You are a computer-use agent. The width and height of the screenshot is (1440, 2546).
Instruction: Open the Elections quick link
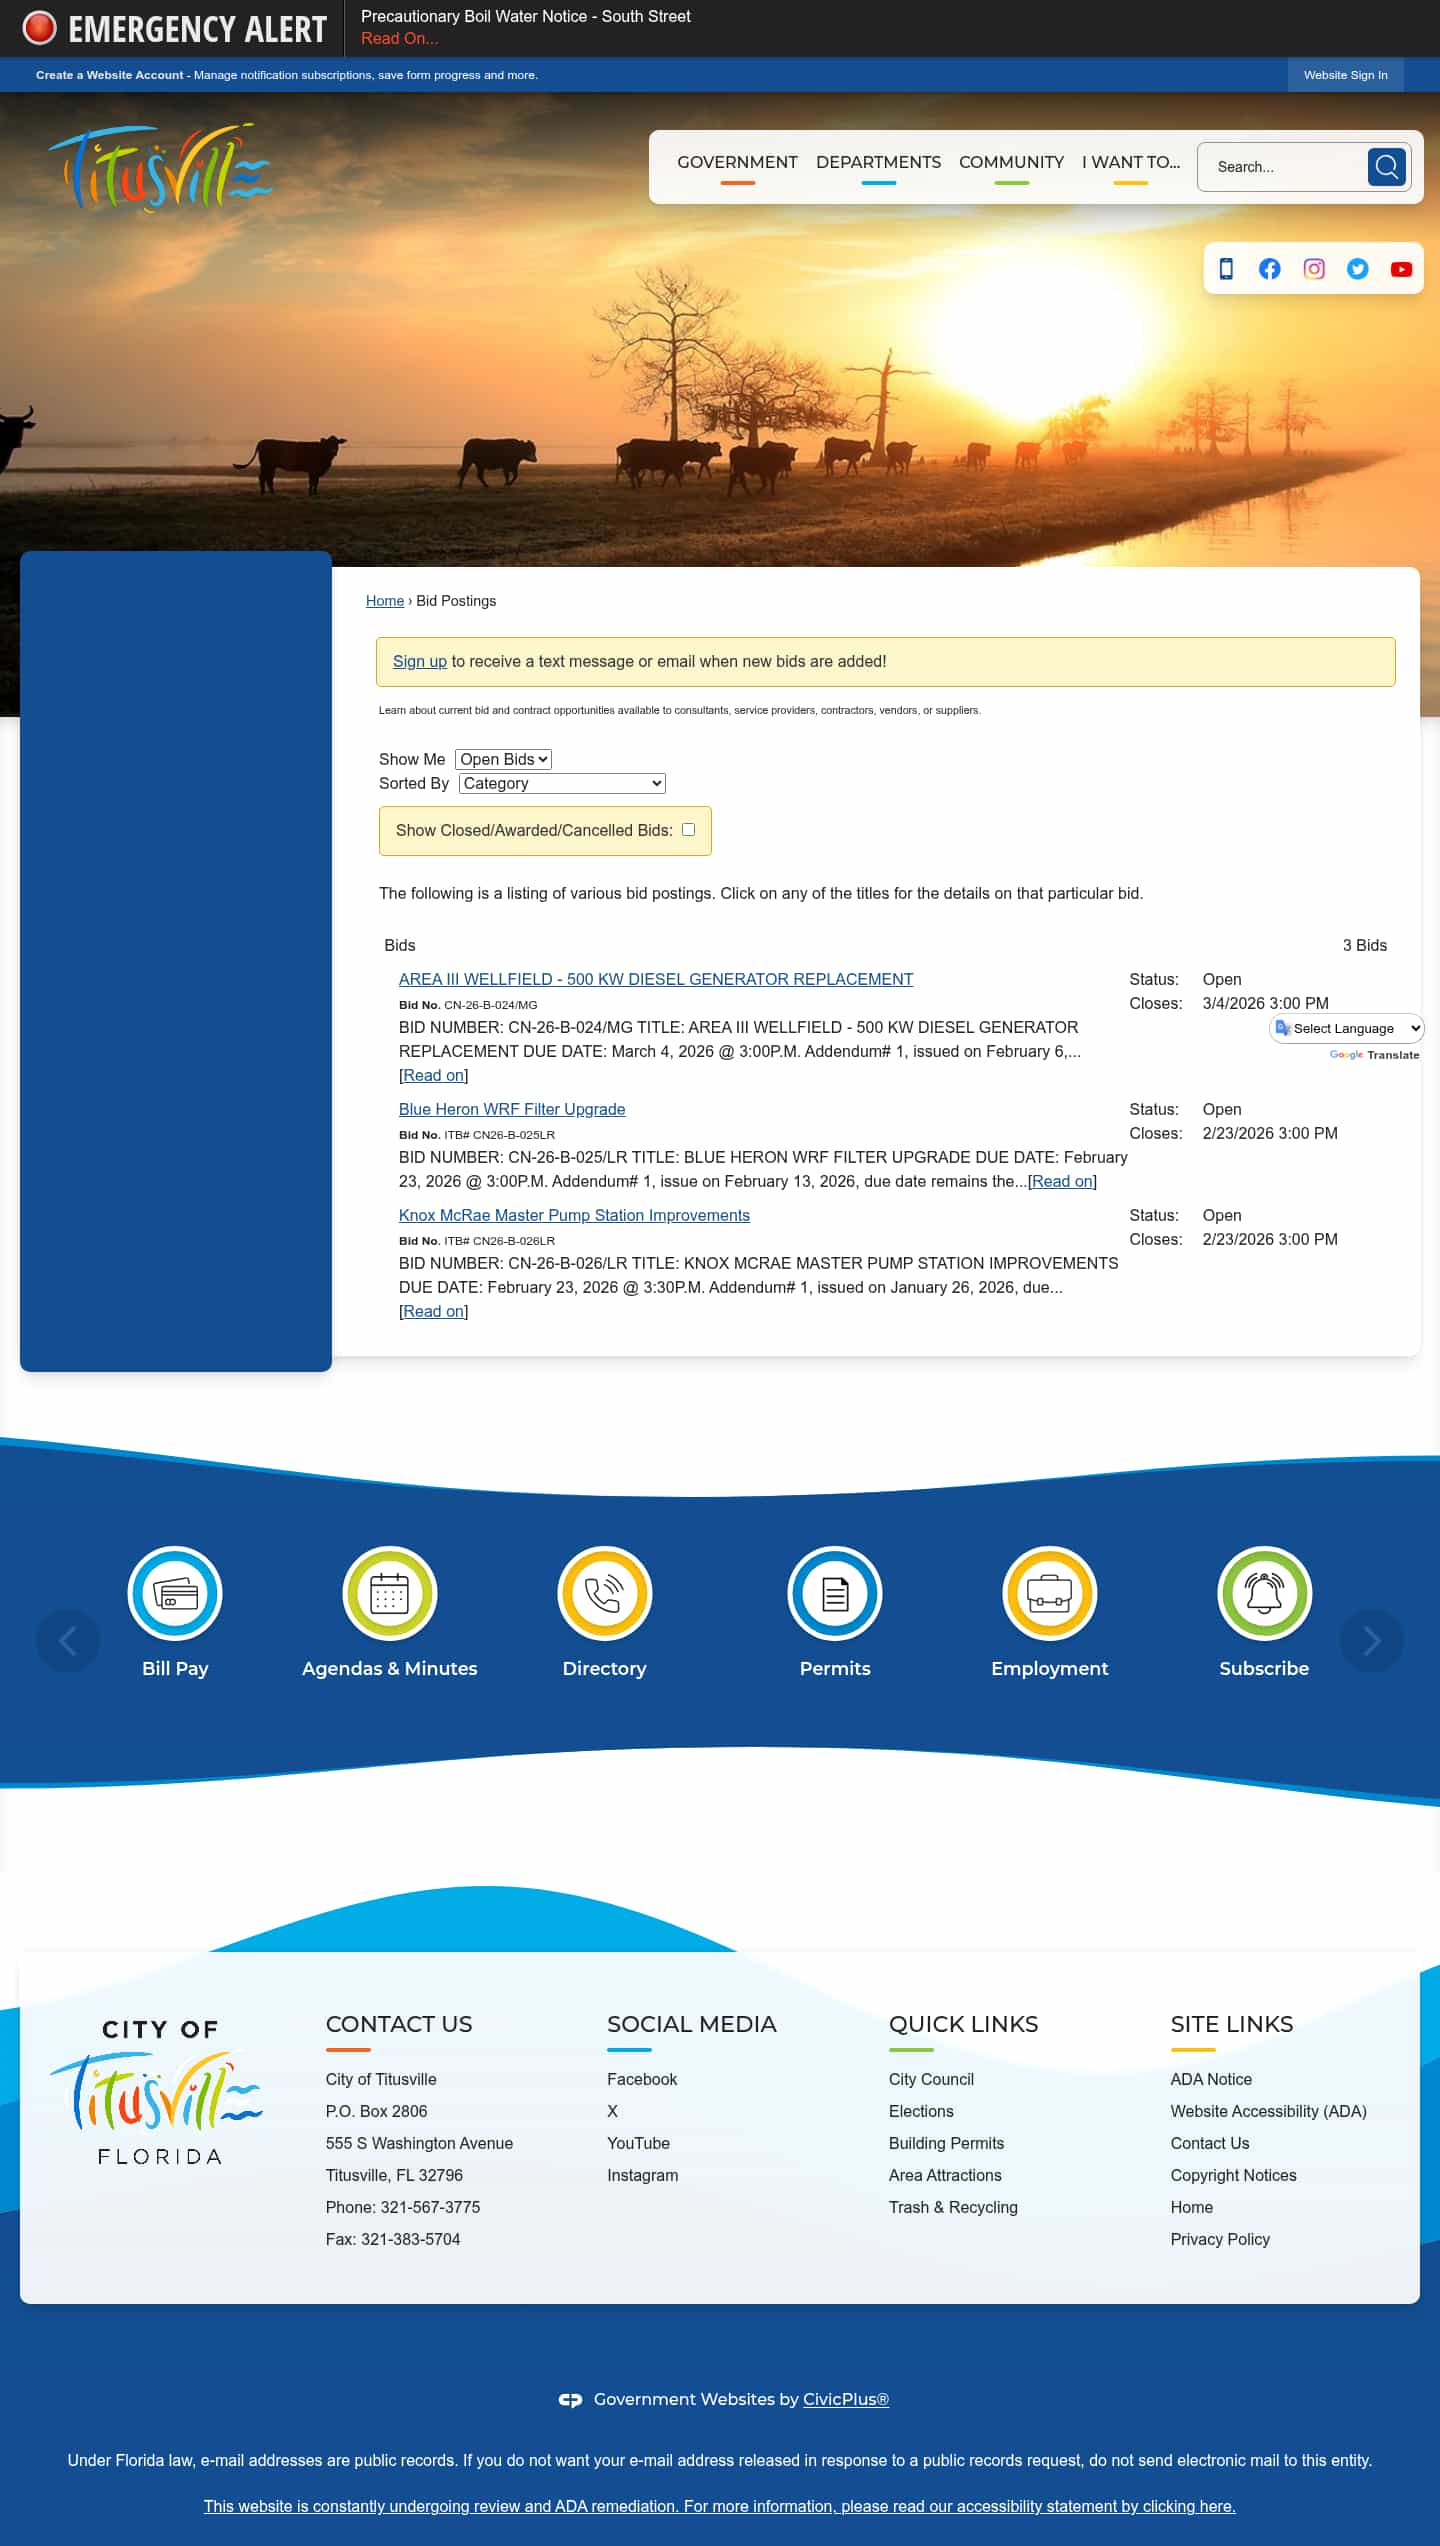(x=921, y=2111)
